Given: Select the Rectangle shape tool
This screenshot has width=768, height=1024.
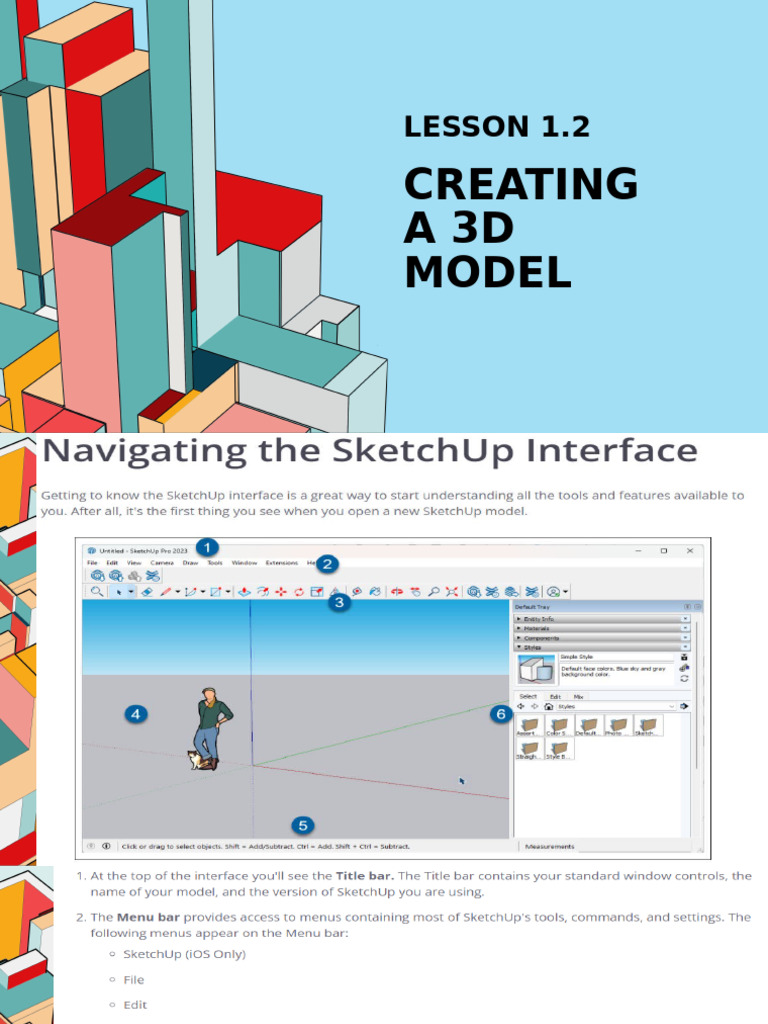Looking at the screenshot, I should pyautogui.click(x=216, y=592).
